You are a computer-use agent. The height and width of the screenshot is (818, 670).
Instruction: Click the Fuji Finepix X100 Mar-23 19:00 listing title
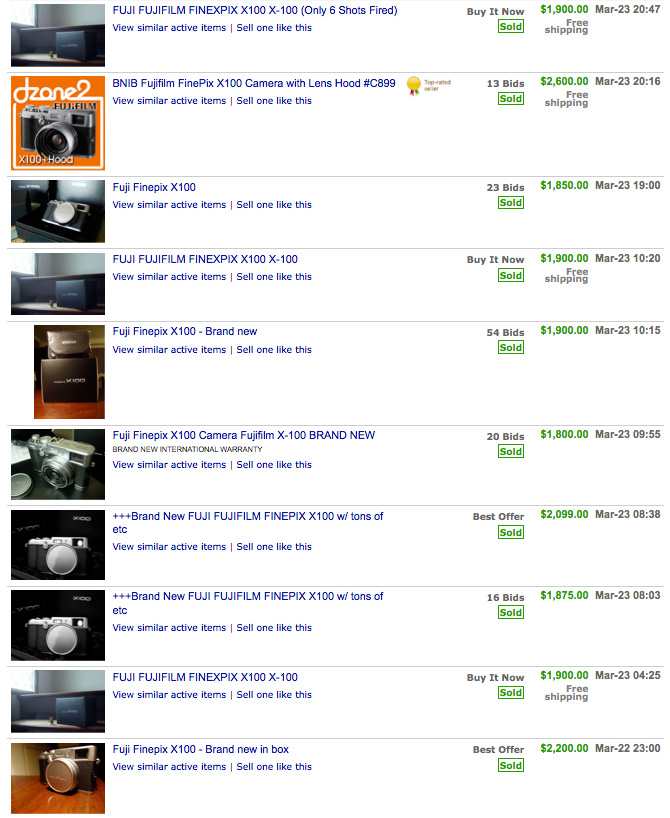click(x=154, y=187)
